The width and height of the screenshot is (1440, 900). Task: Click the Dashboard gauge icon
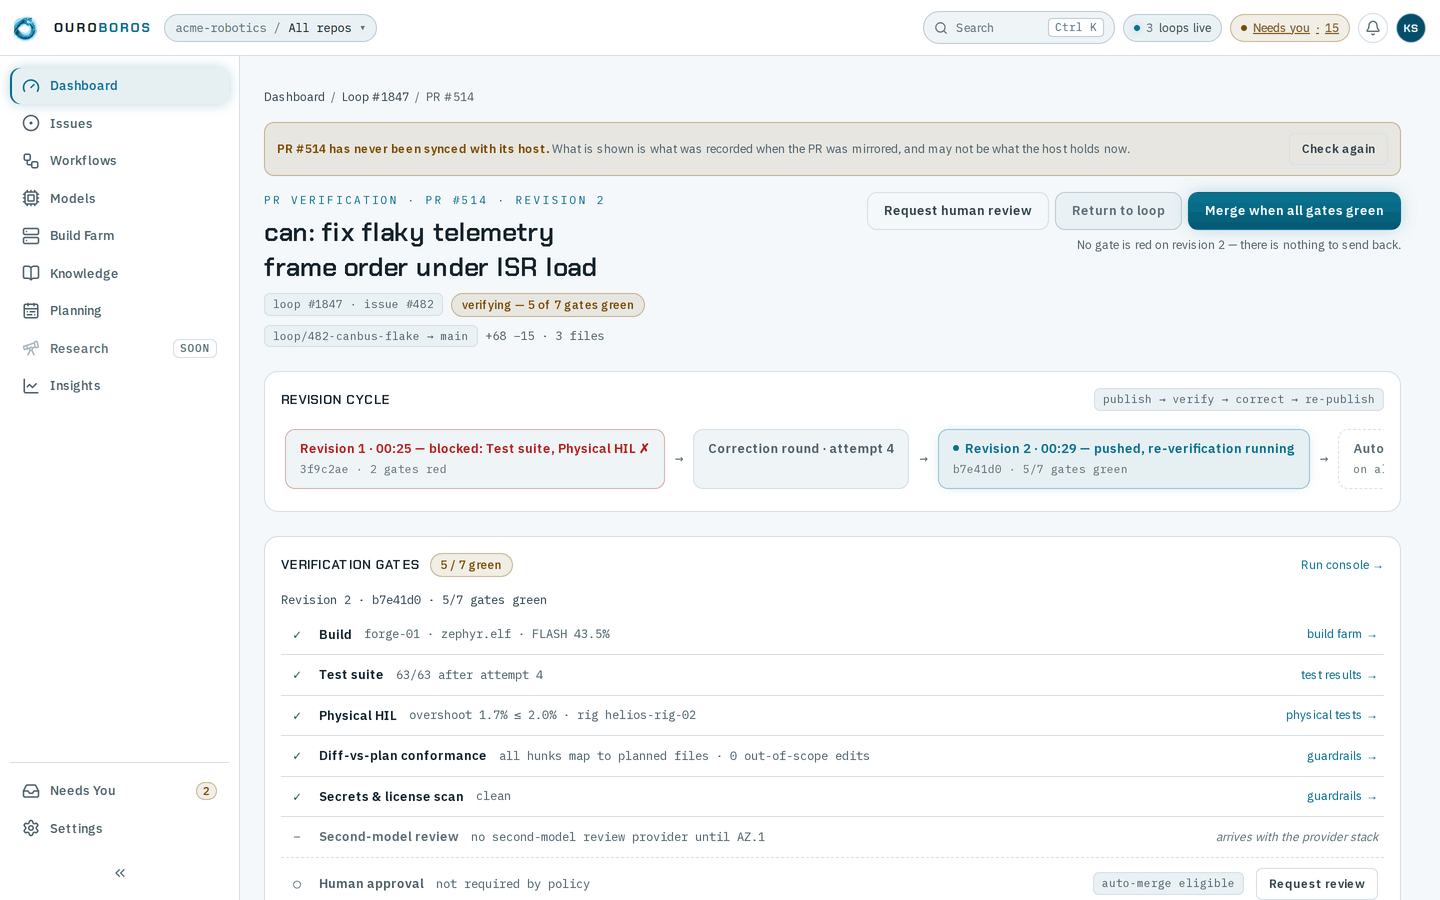pyautogui.click(x=31, y=86)
